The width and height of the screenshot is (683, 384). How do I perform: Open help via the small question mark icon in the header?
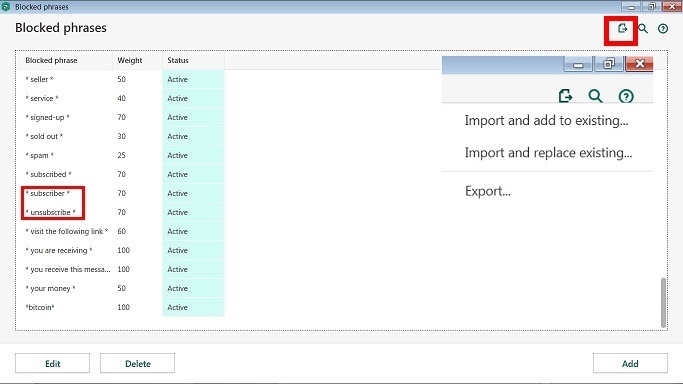663,29
